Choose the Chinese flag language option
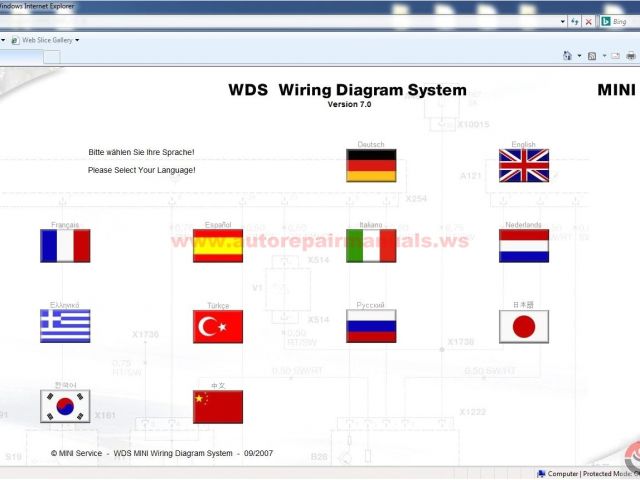Image resolution: width=640 pixels, height=480 pixels. click(x=218, y=406)
